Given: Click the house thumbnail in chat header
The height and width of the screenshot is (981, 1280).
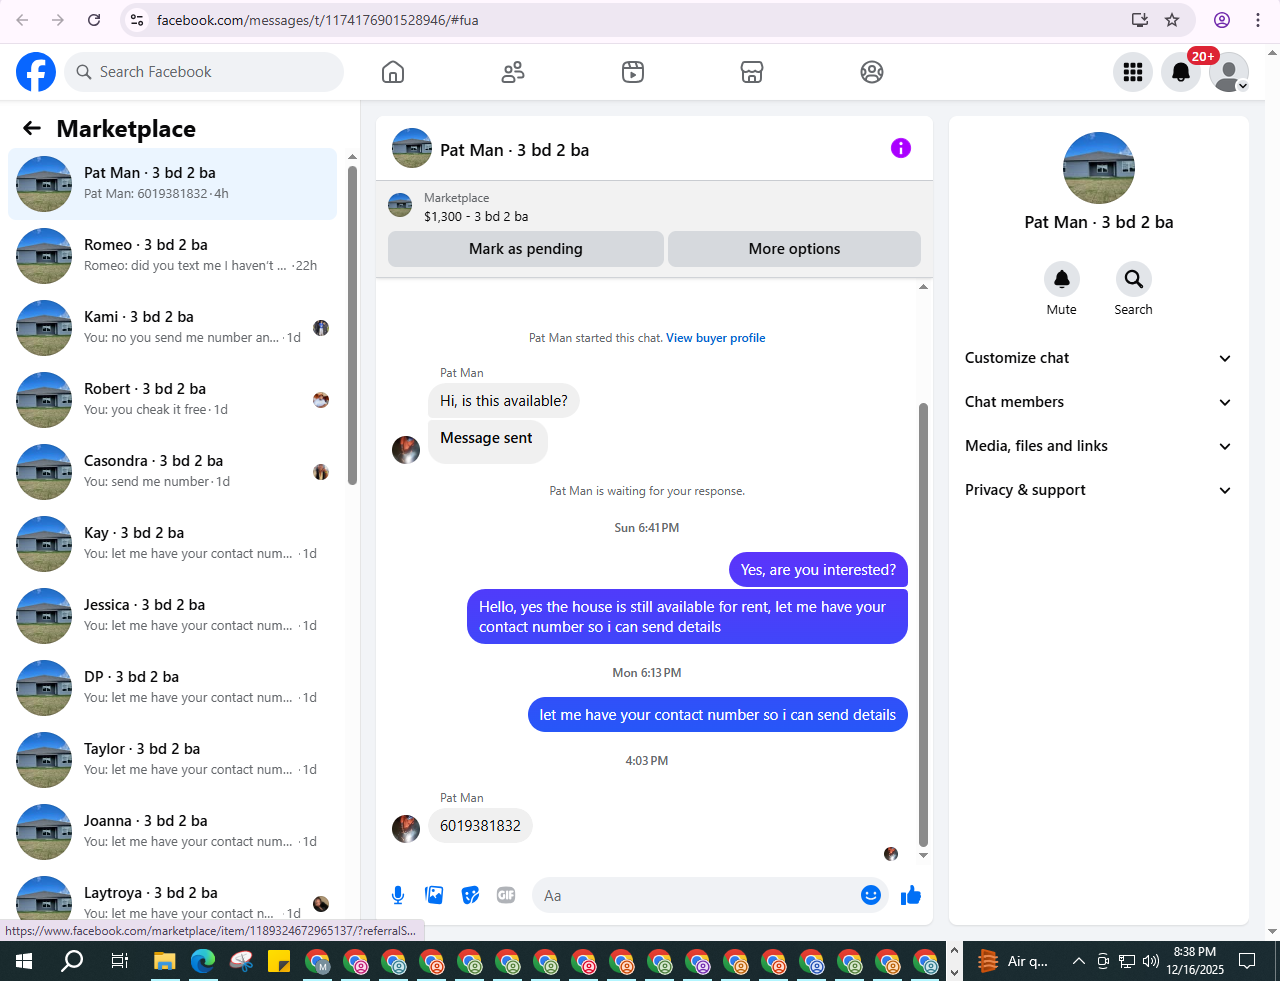Looking at the screenshot, I should [x=412, y=148].
